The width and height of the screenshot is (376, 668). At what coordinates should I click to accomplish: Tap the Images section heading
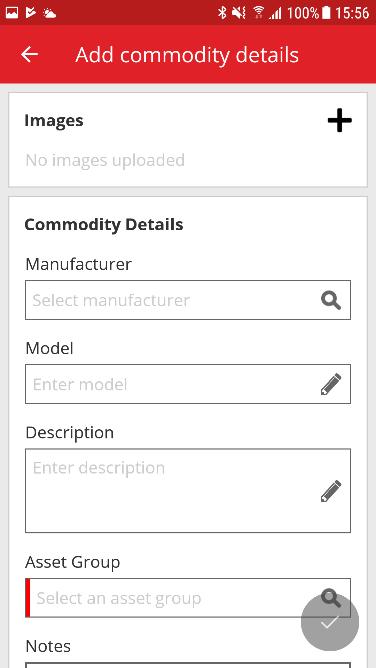54,121
